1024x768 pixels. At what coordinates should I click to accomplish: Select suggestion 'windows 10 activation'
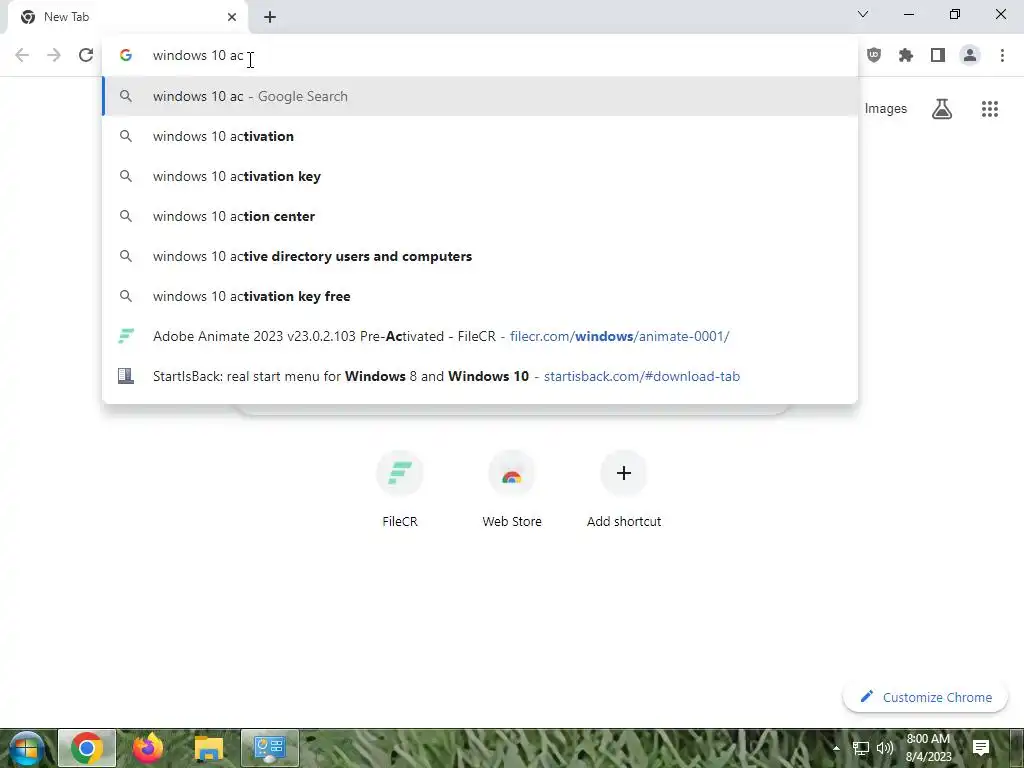(480, 136)
